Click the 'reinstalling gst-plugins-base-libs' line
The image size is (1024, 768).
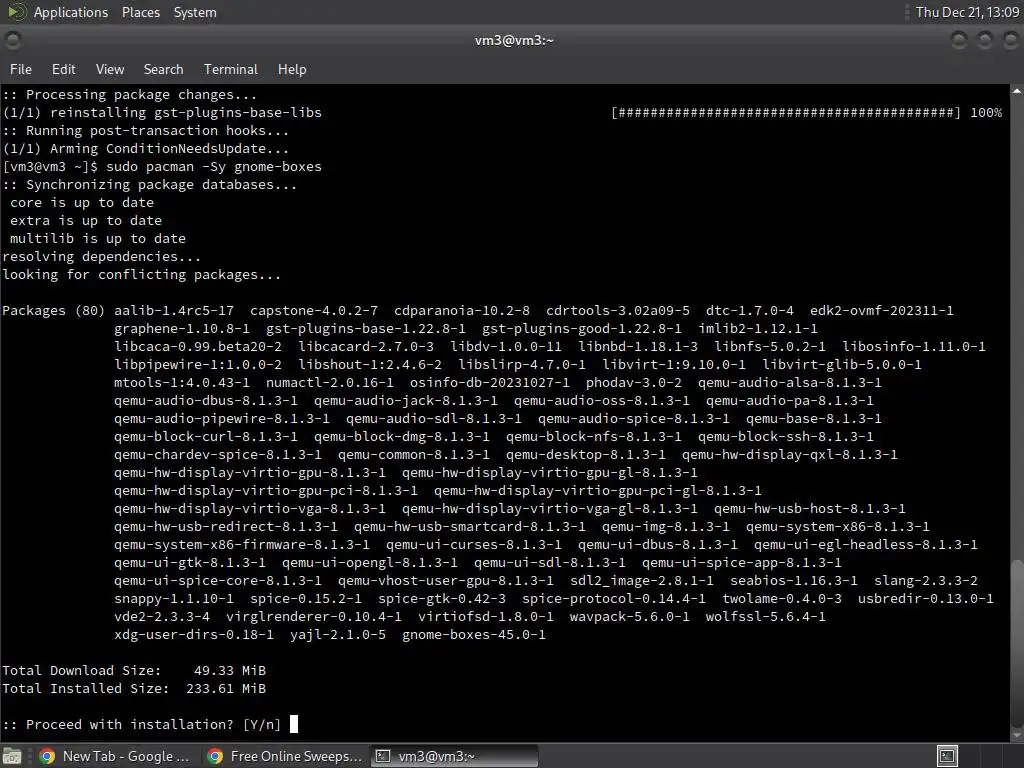pyautogui.click(x=162, y=113)
